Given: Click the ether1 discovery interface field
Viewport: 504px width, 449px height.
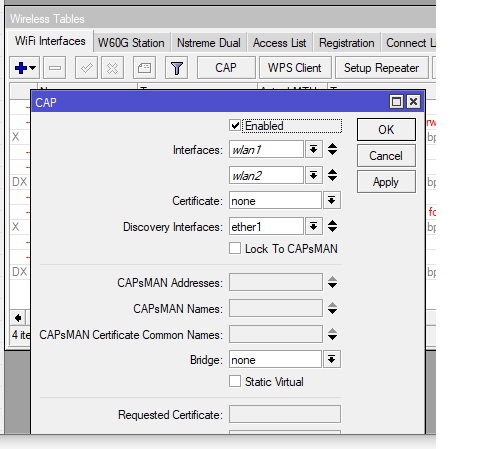Looking at the screenshot, I should click(x=266, y=226).
